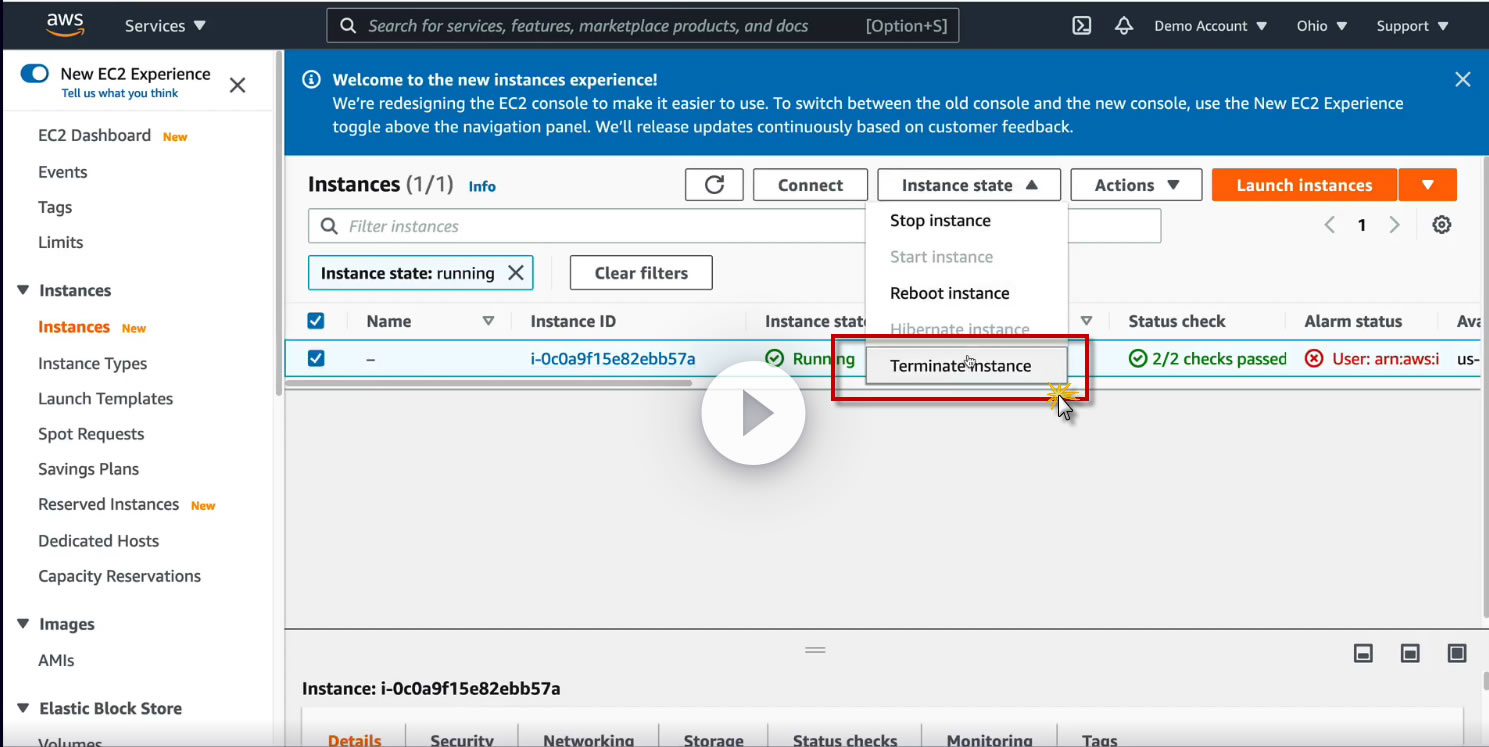Open the Demo Account menu

tap(1210, 26)
